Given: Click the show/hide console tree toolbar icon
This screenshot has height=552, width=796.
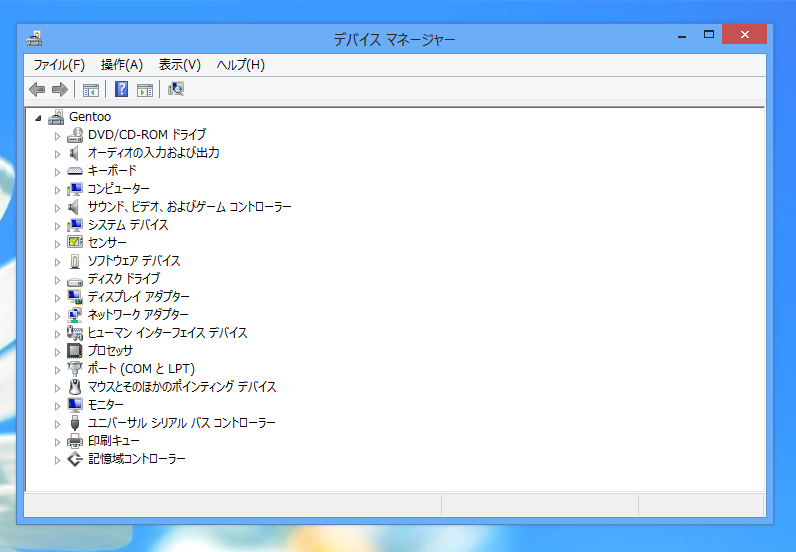Looking at the screenshot, I should click(91, 90).
